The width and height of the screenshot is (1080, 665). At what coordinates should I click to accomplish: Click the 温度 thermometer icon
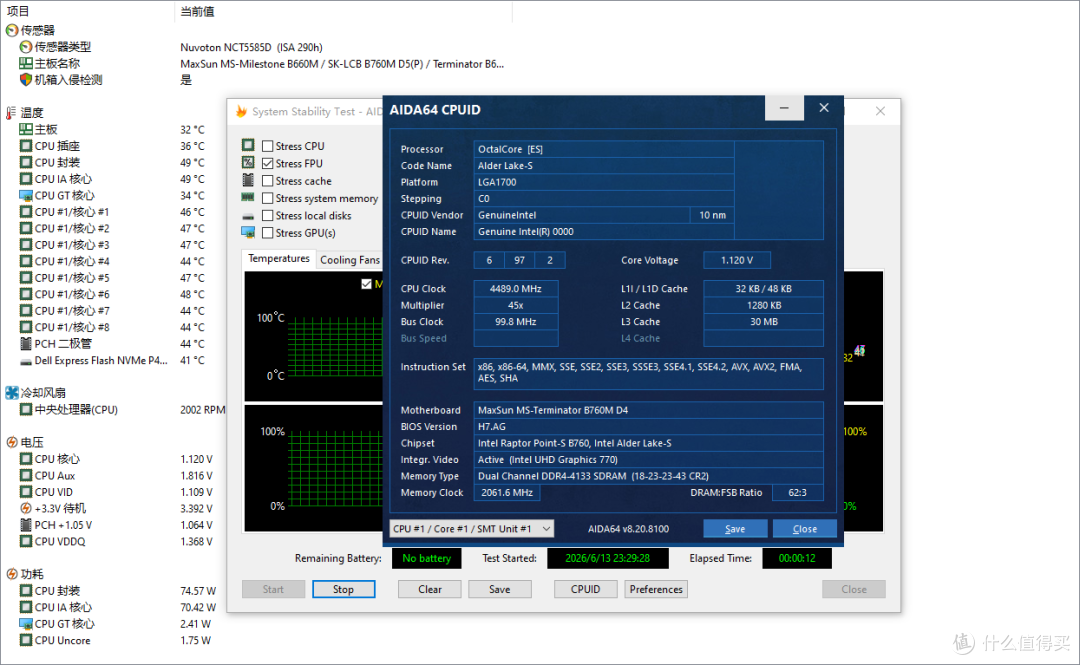tap(12, 112)
